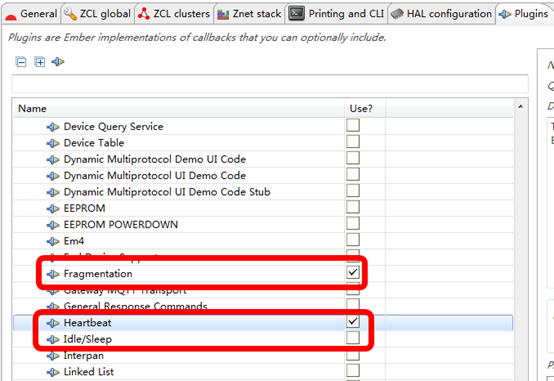Select the Device Table row label

[x=94, y=143]
